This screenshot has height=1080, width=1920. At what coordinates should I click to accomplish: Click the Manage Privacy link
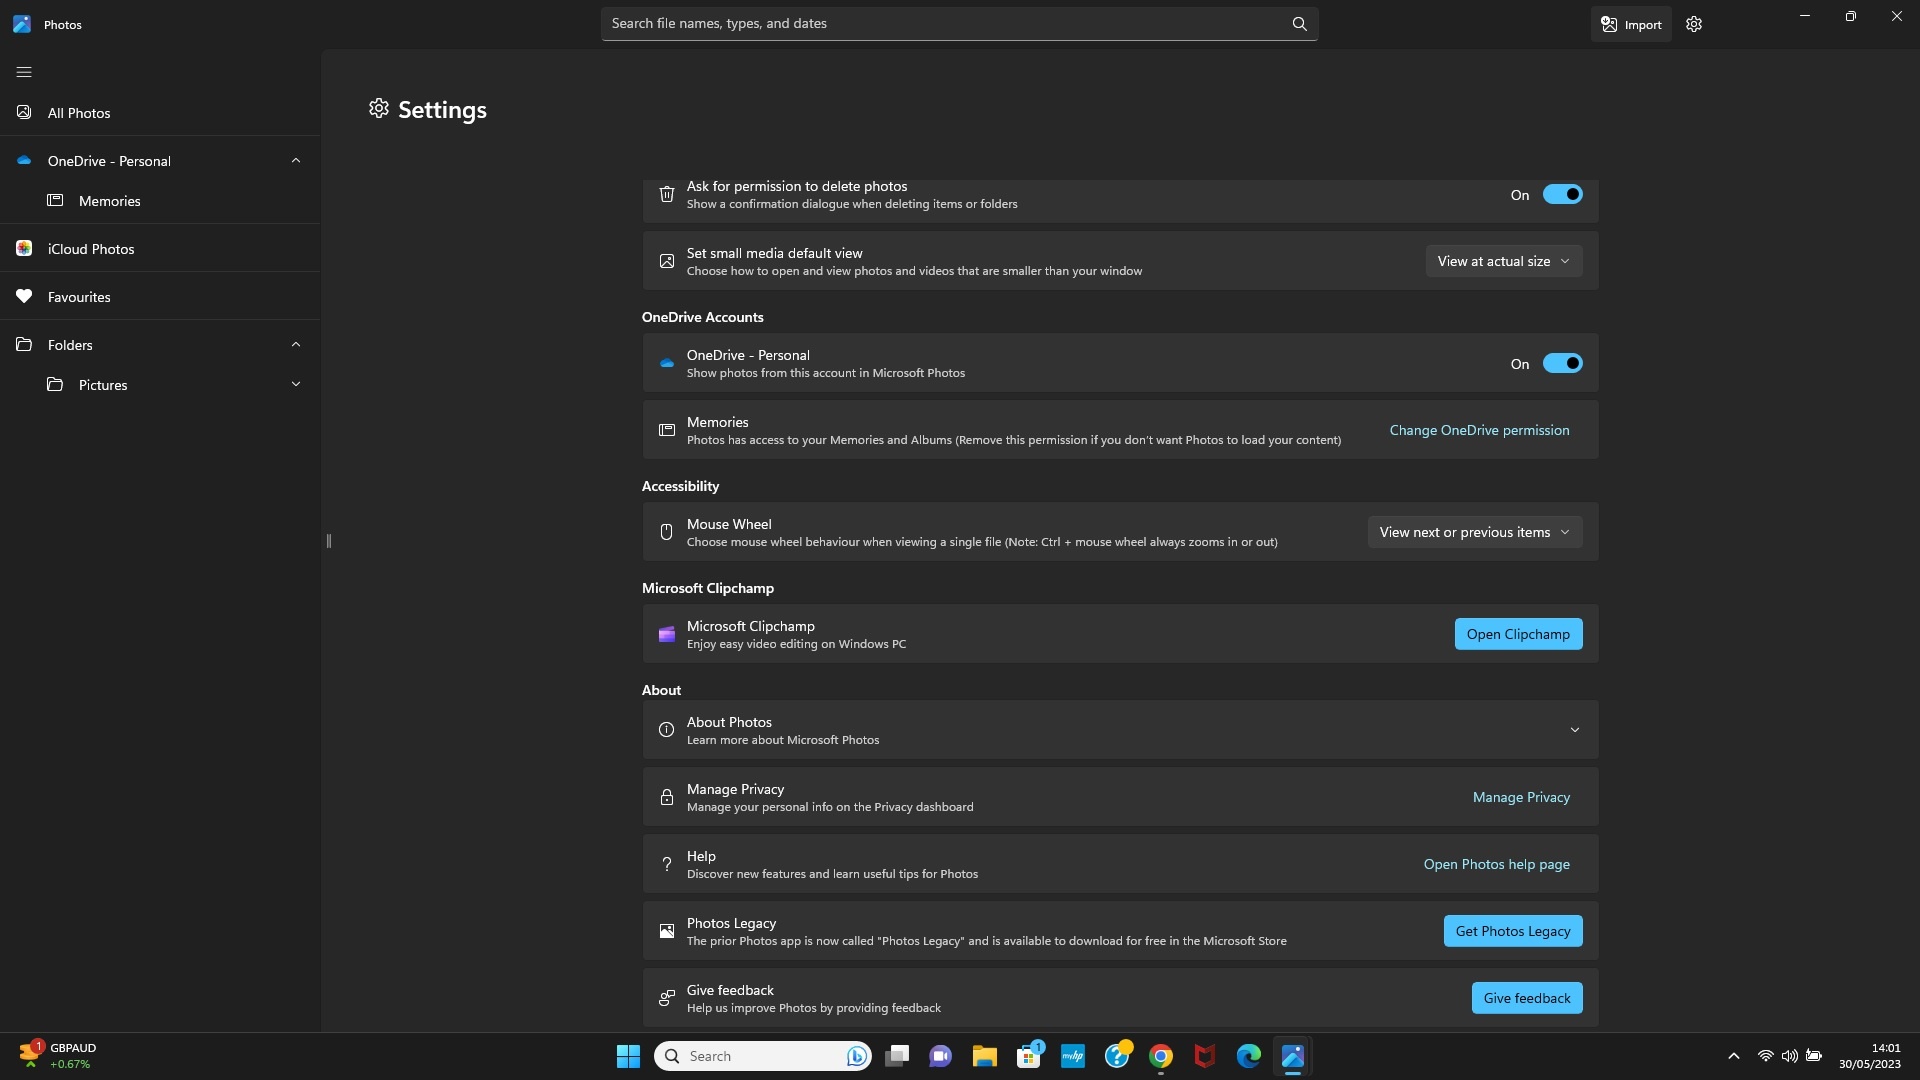(x=1521, y=797)
